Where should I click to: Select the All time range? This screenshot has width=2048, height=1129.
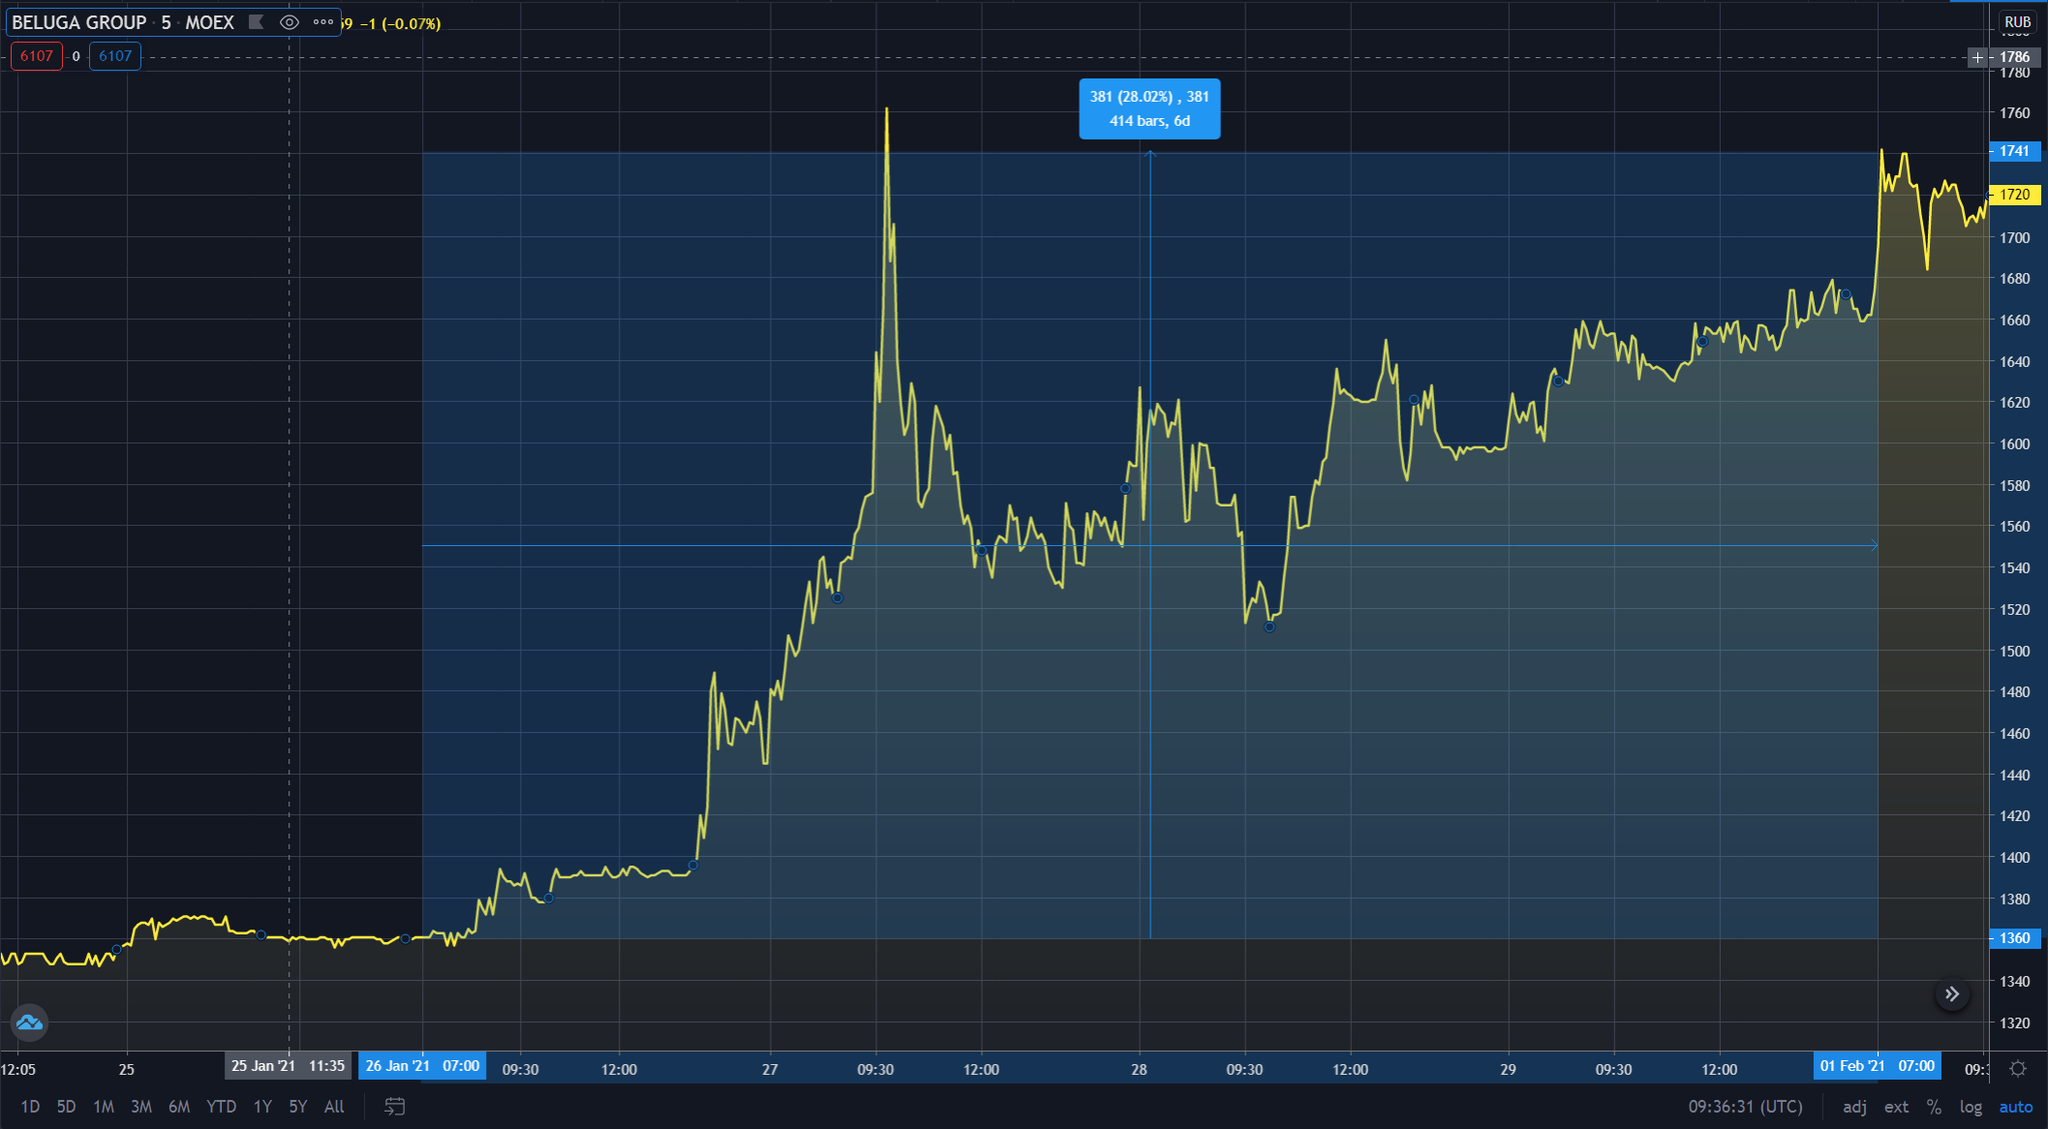click(334, 1106)
